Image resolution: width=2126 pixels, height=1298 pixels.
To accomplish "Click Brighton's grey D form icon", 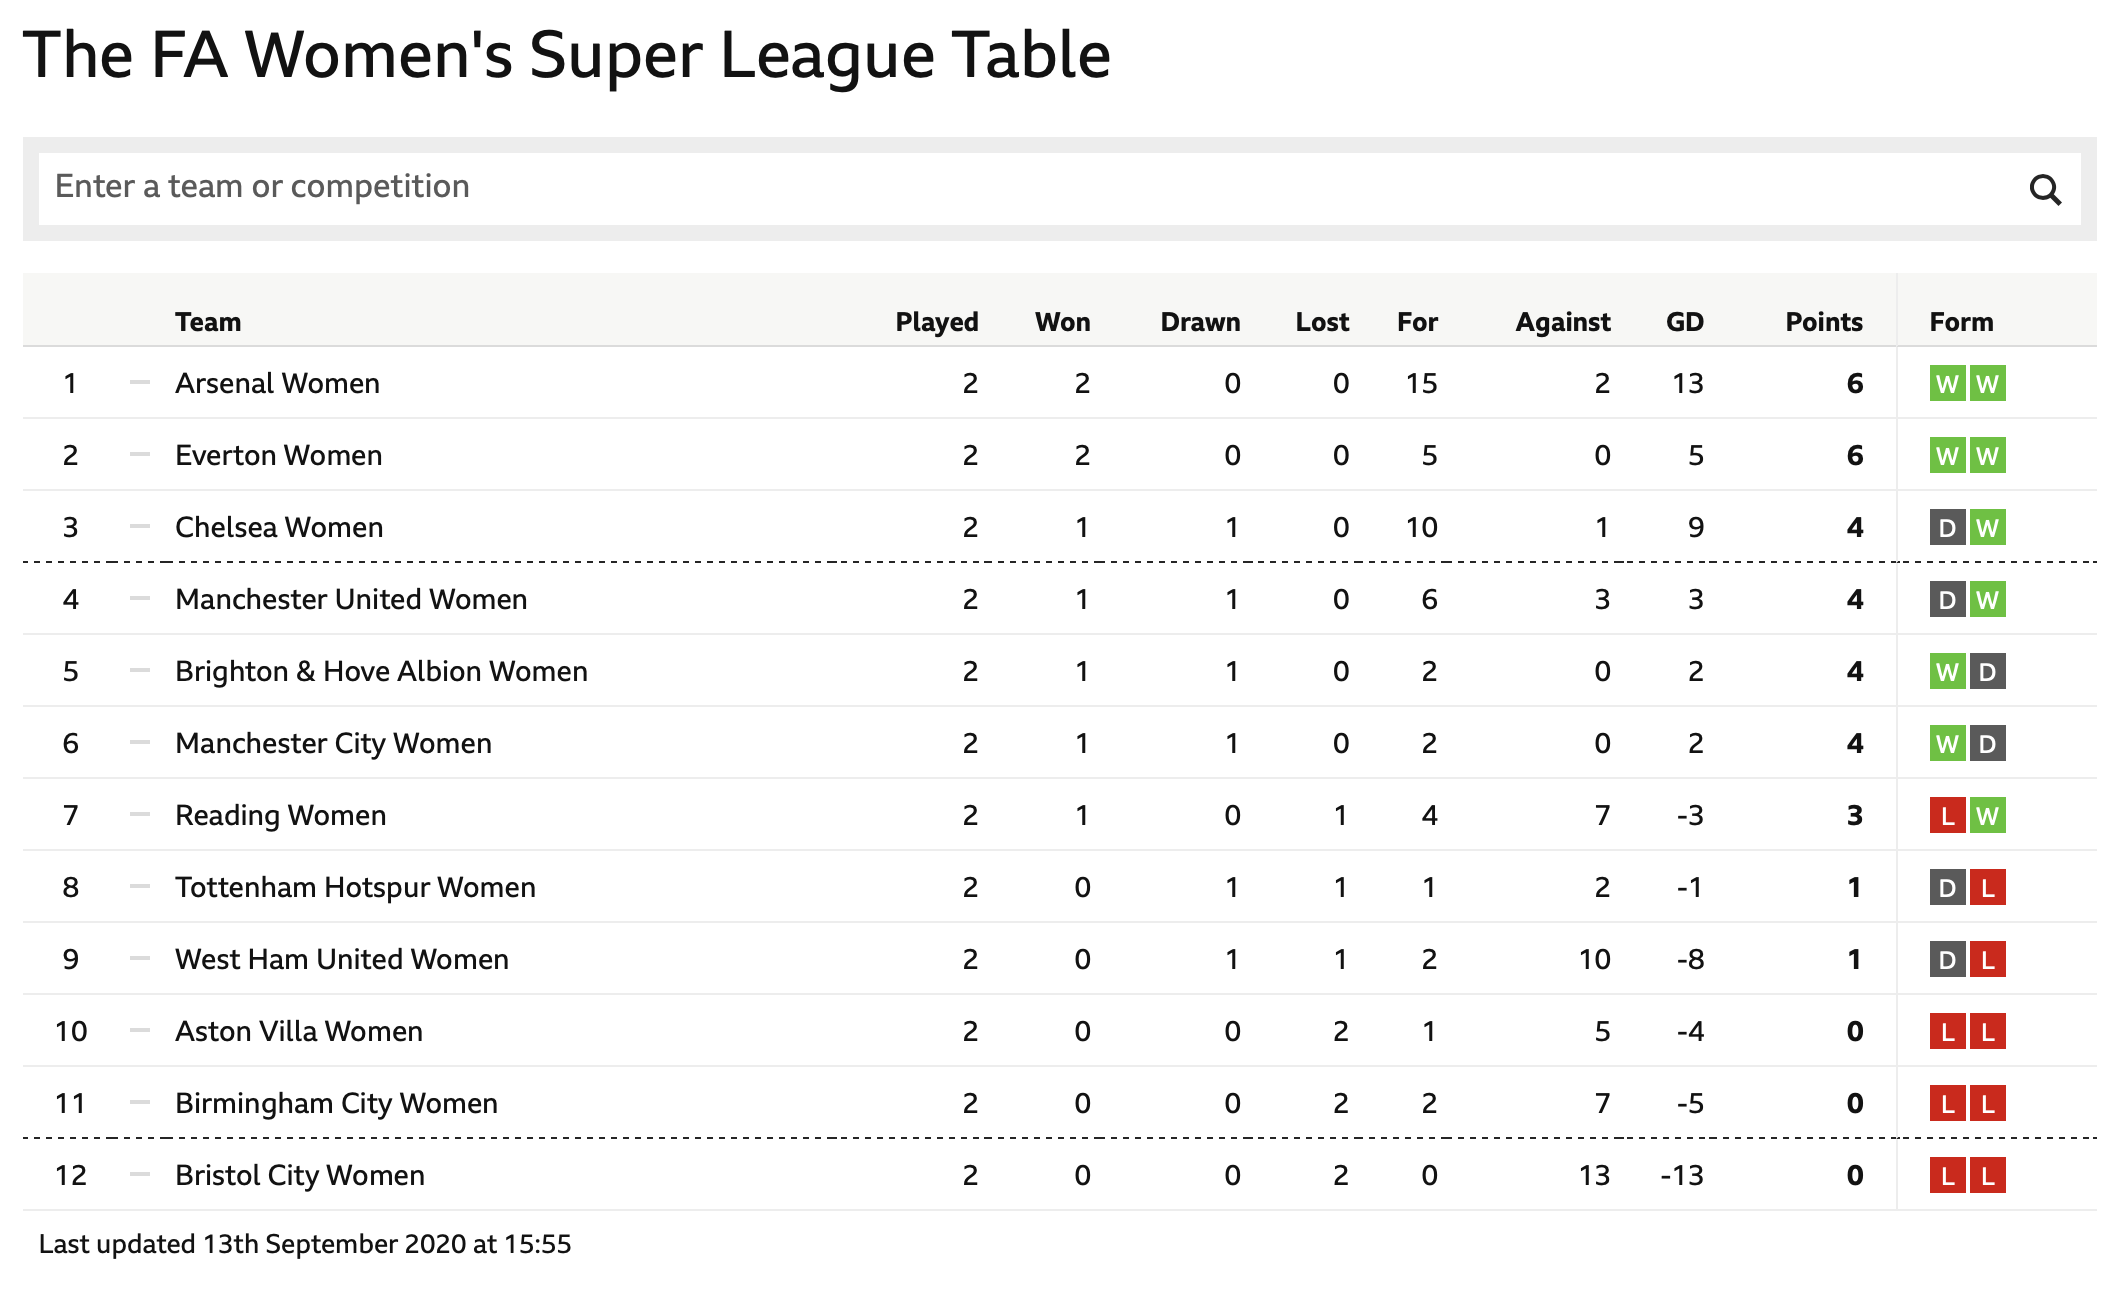I will tap(1988, 672).
